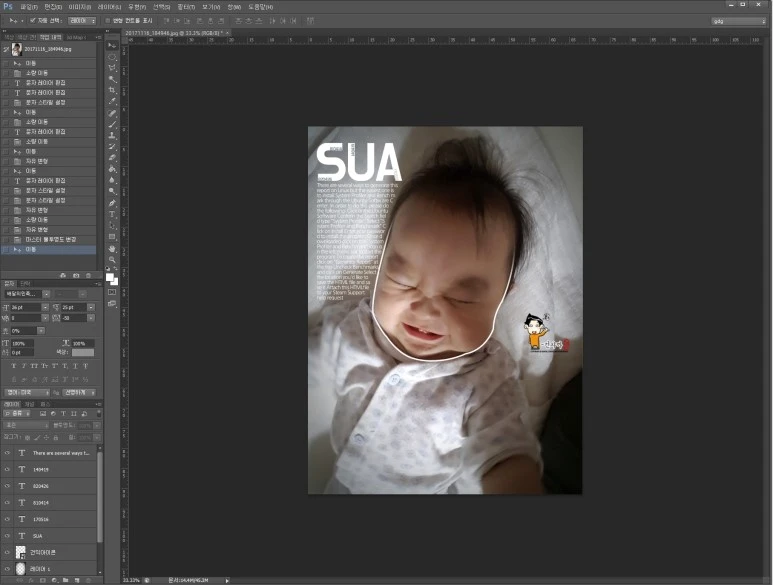
Task: Apply Underline style in Character panel
Action: (x=75, y=366)
